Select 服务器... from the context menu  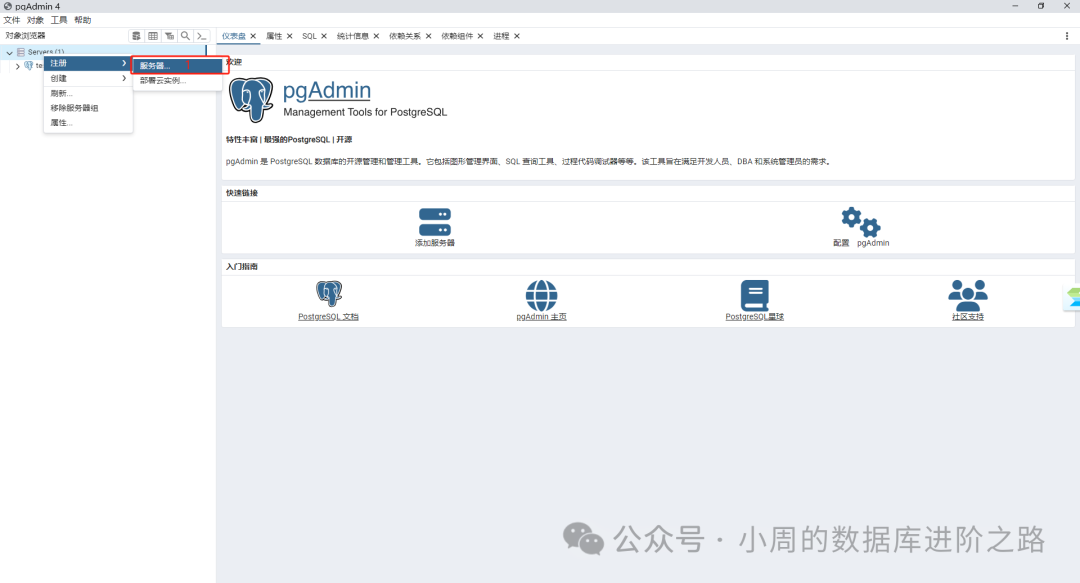pyautogui.click(x=157, y=64)
